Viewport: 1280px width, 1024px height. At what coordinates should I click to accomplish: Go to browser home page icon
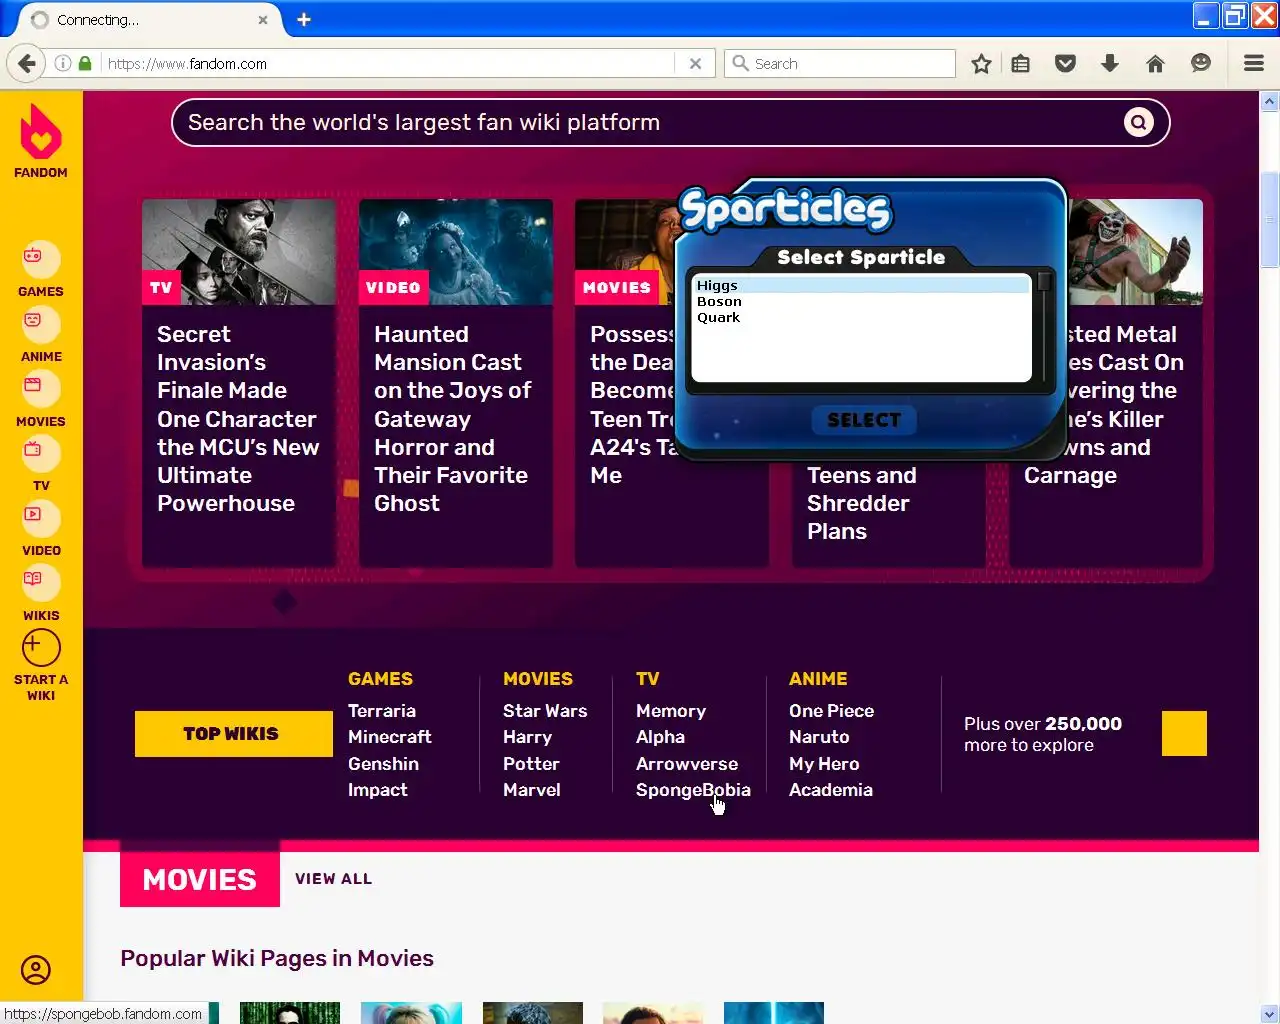click(x=1155, y=64)
